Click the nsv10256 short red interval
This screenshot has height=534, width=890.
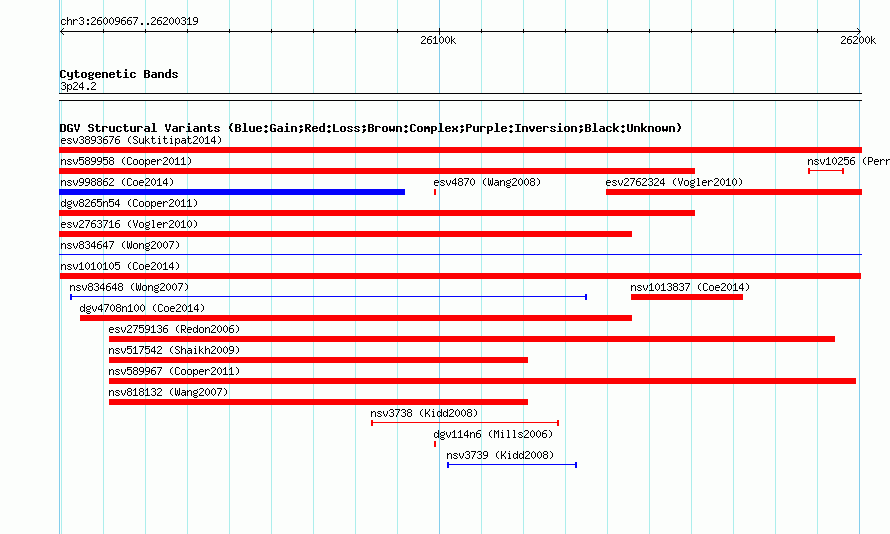[x=826, y=171]
